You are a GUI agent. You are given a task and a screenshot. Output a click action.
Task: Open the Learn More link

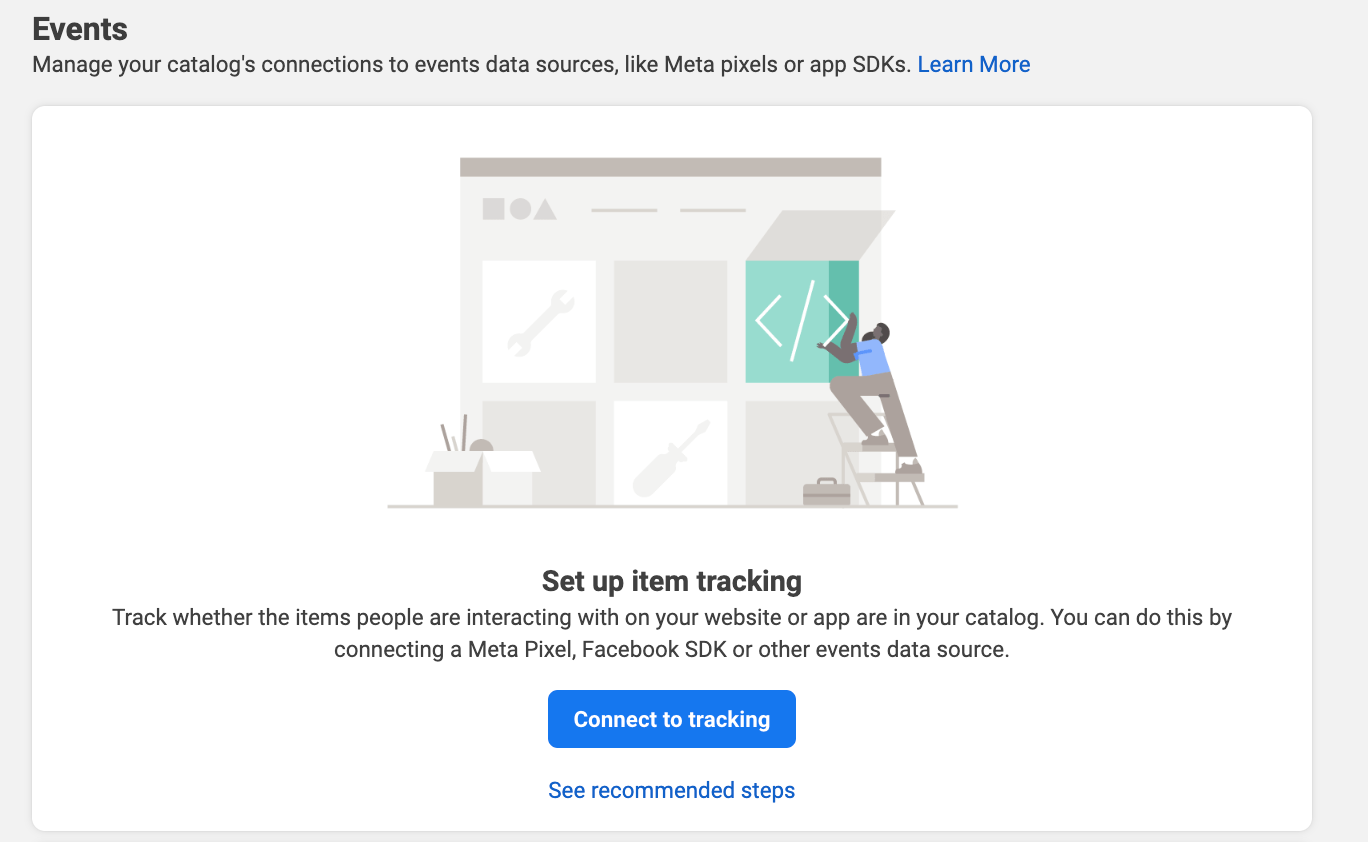(x=973, y=65)
